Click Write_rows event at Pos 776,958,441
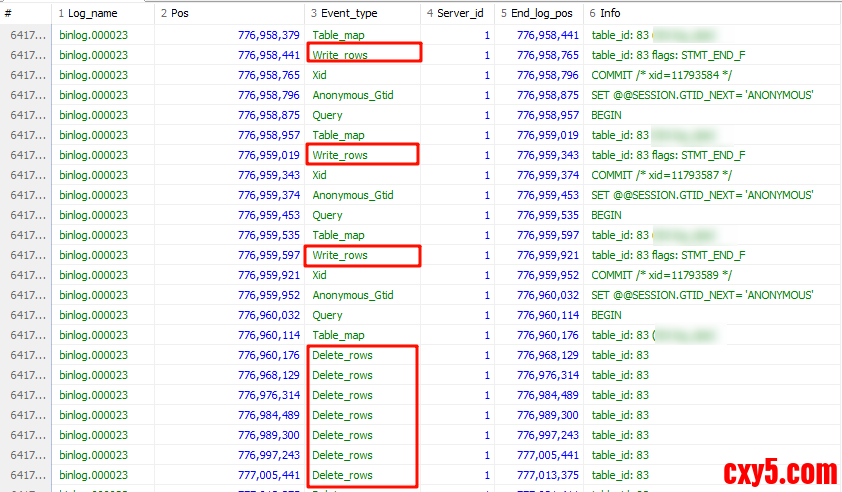842x492 pixels. click(340, 55)
